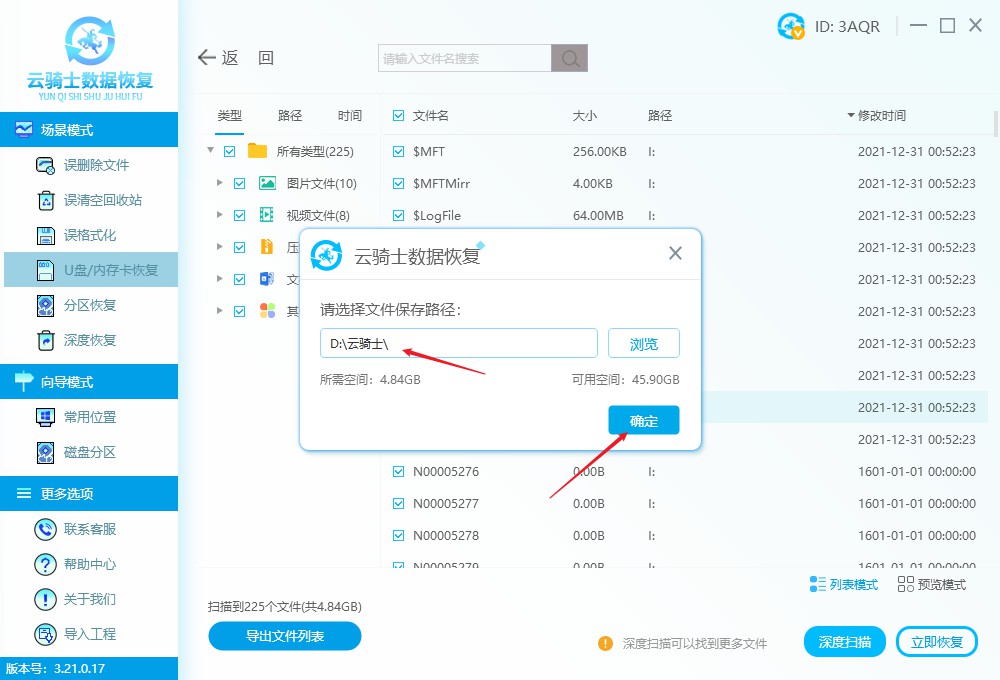This screenshot has width=1000, height=680.
Task: Toggle 所有类型(225) checkbox
Action: pyautogui.click(x=230, y=152)
